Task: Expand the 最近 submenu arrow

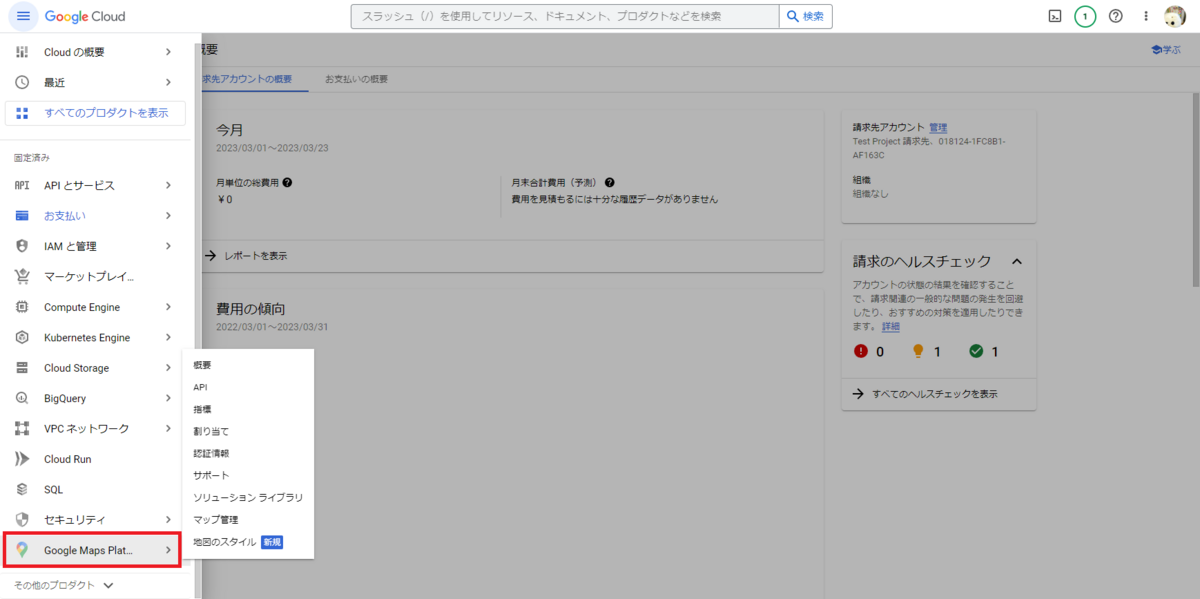Action: click(x=168, y=82)
